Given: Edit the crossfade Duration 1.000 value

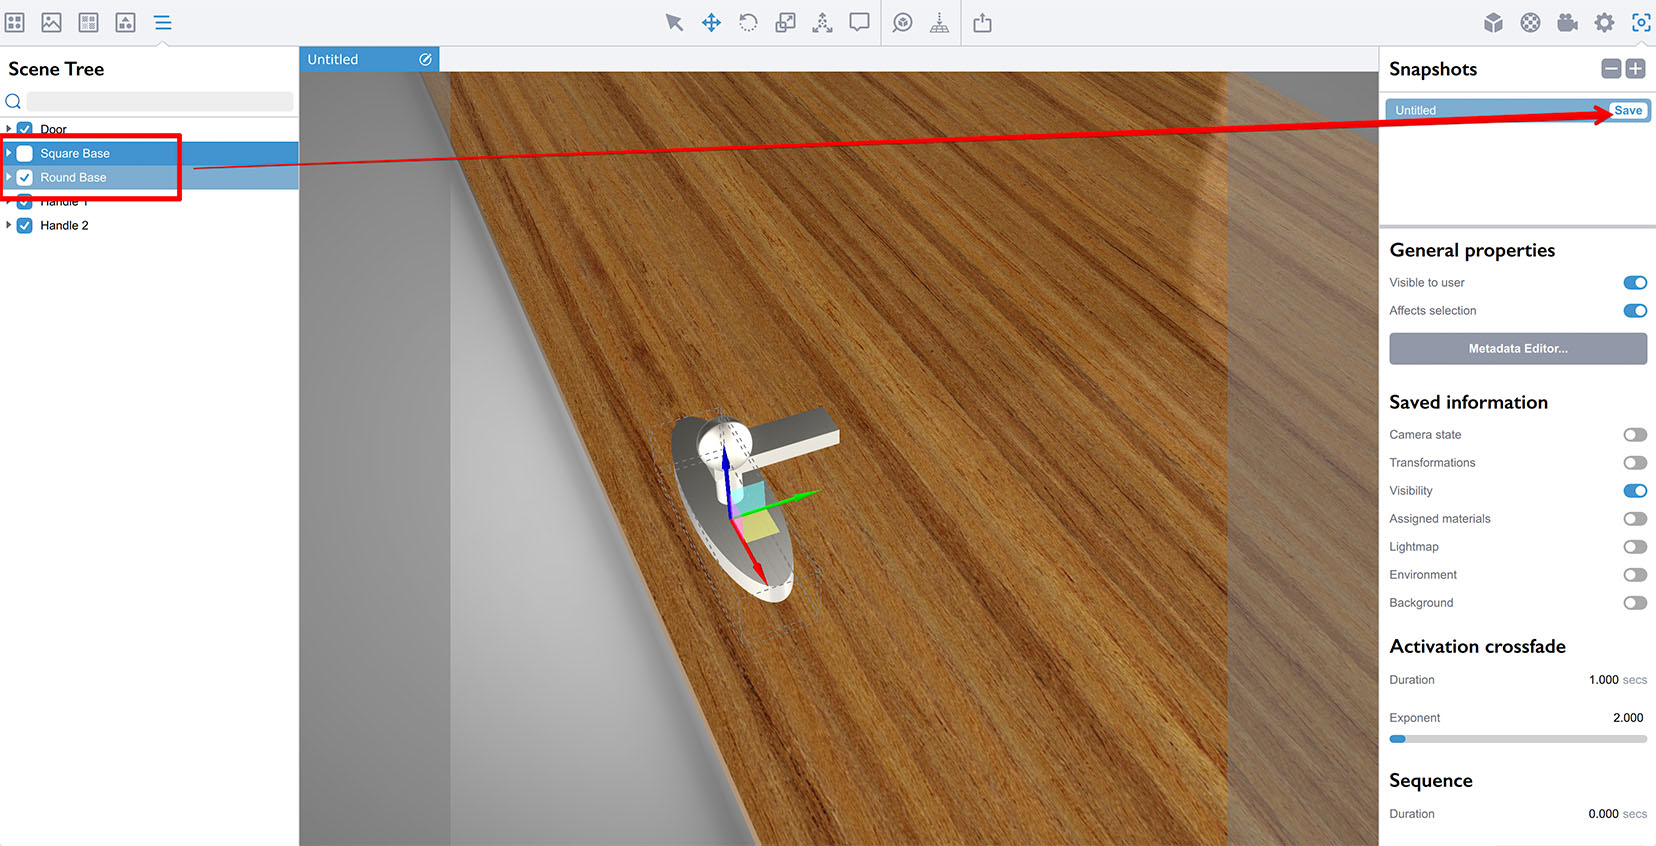Looking at the screenshot, I should click(x=1603, y=680).
